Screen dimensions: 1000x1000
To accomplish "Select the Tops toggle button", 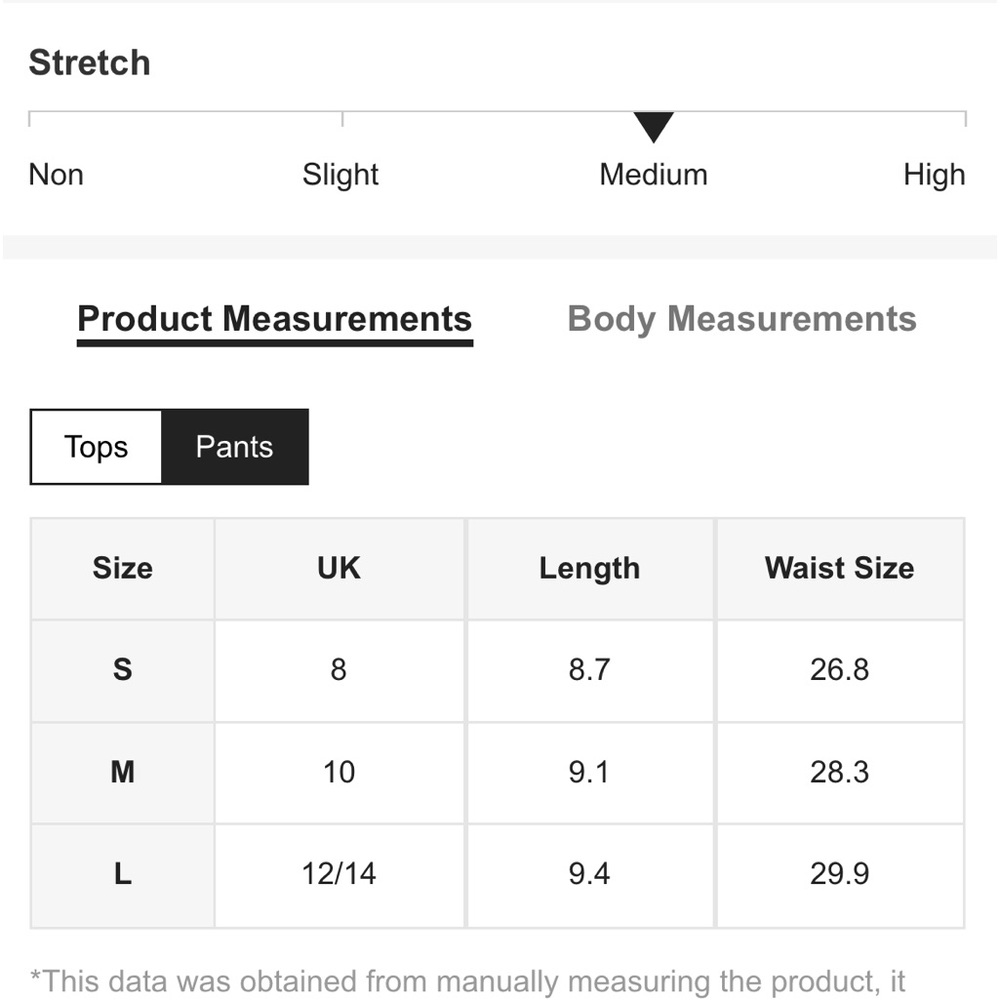I will [x=96, y=447].
